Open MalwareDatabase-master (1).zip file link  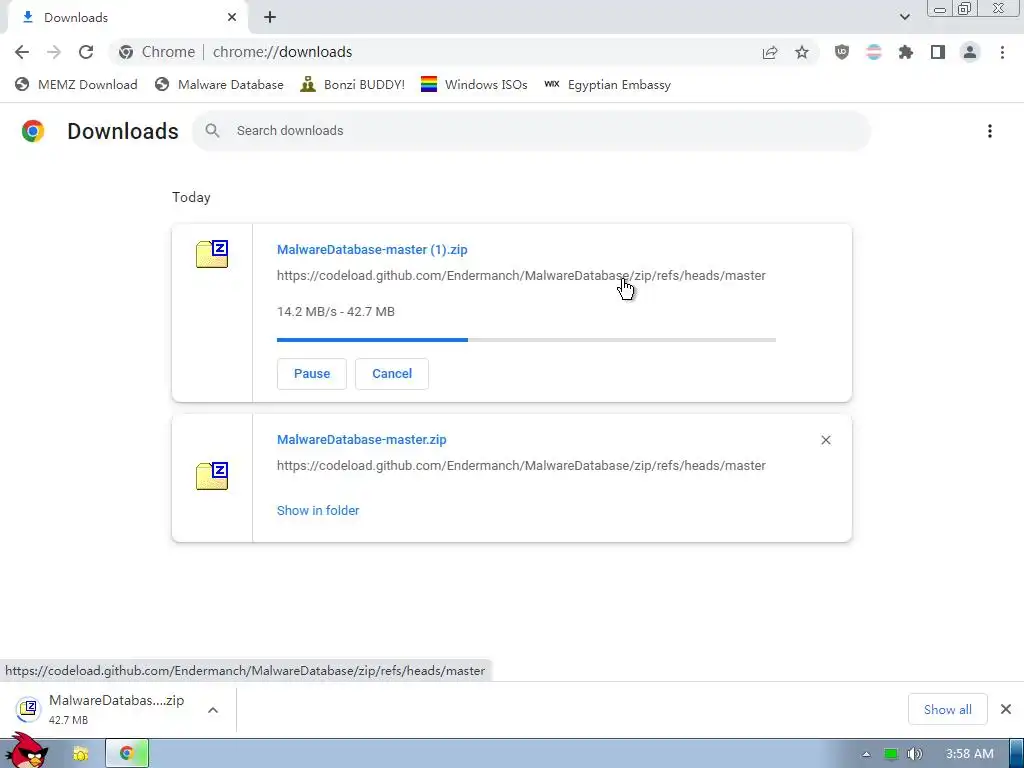pyautogui.click(x=372, y=249)
